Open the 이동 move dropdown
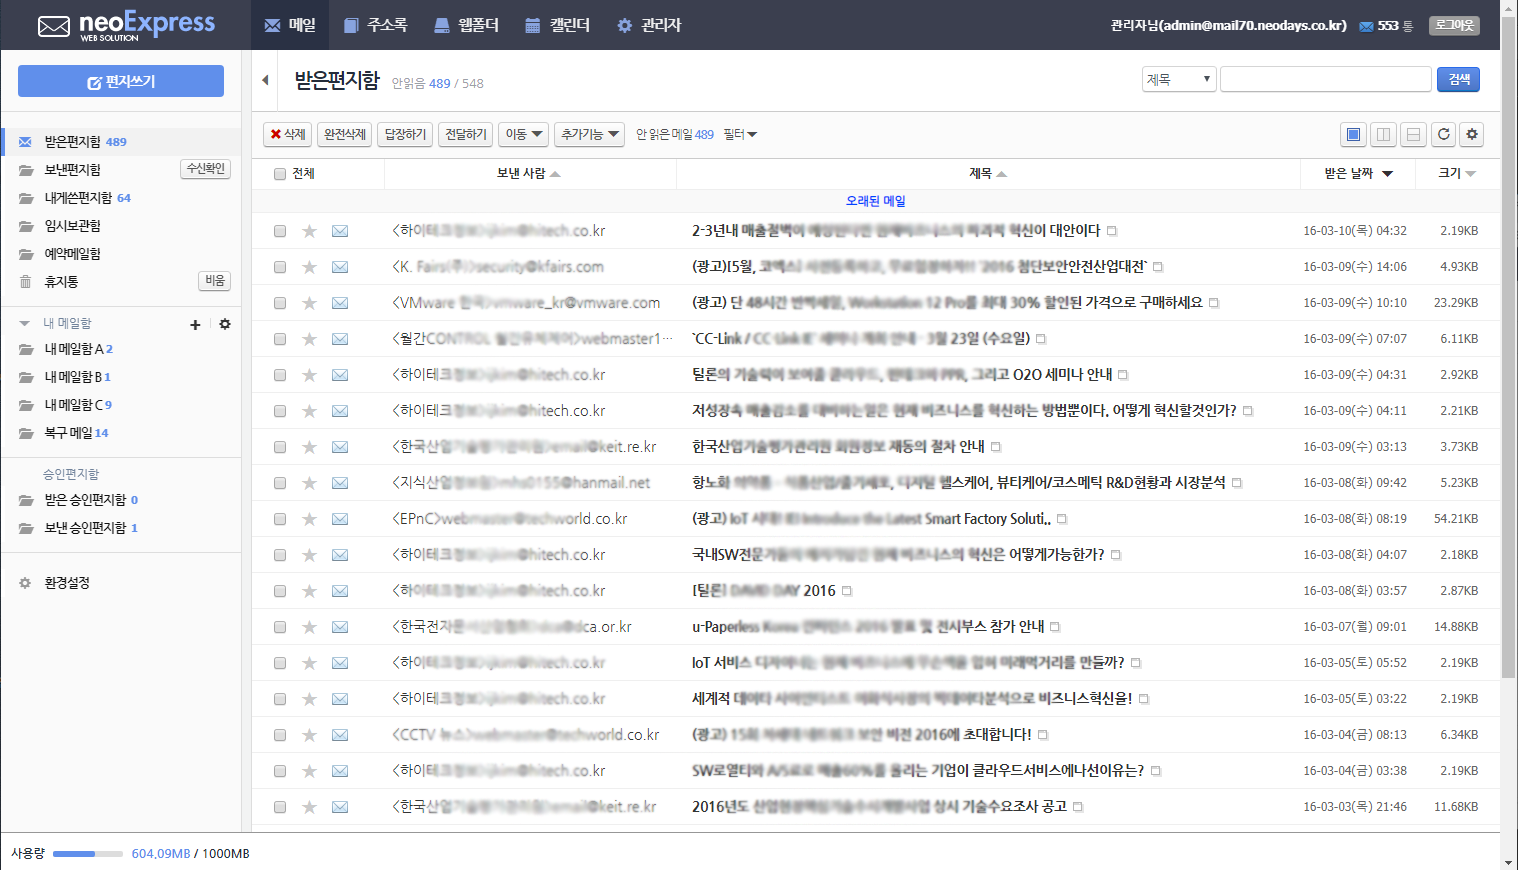 pyautogui.click(x=524, y=134)
